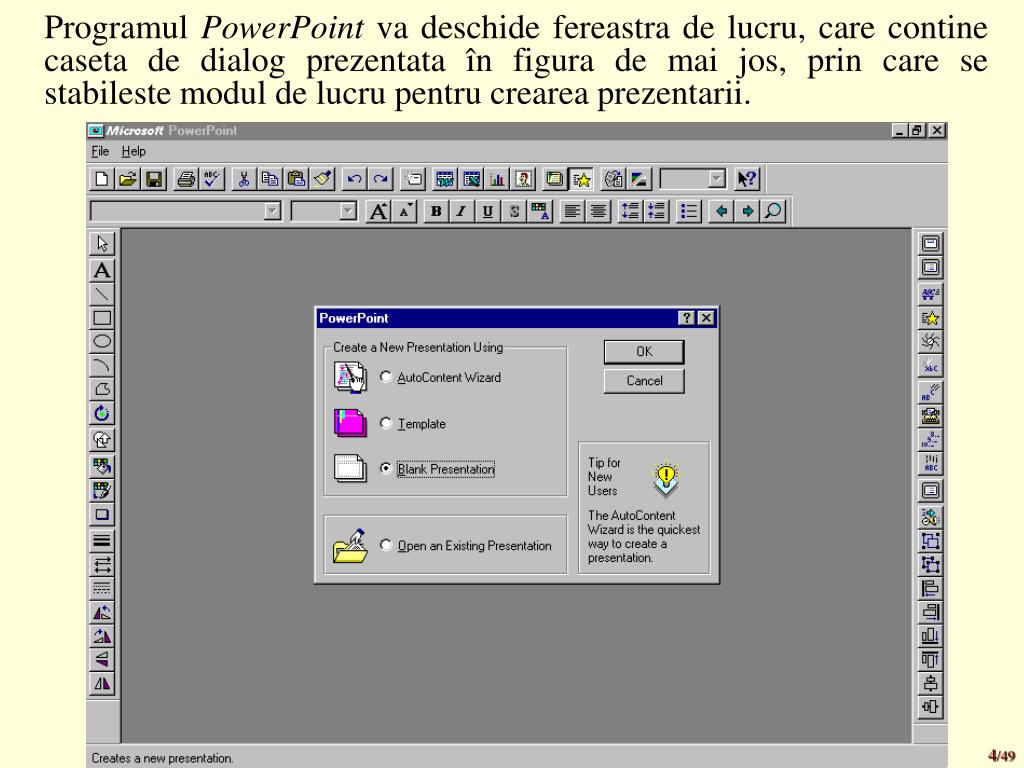Click the Spelling check ABC icon
This screenshot has width=1024, height=768.
click(212, 179)
